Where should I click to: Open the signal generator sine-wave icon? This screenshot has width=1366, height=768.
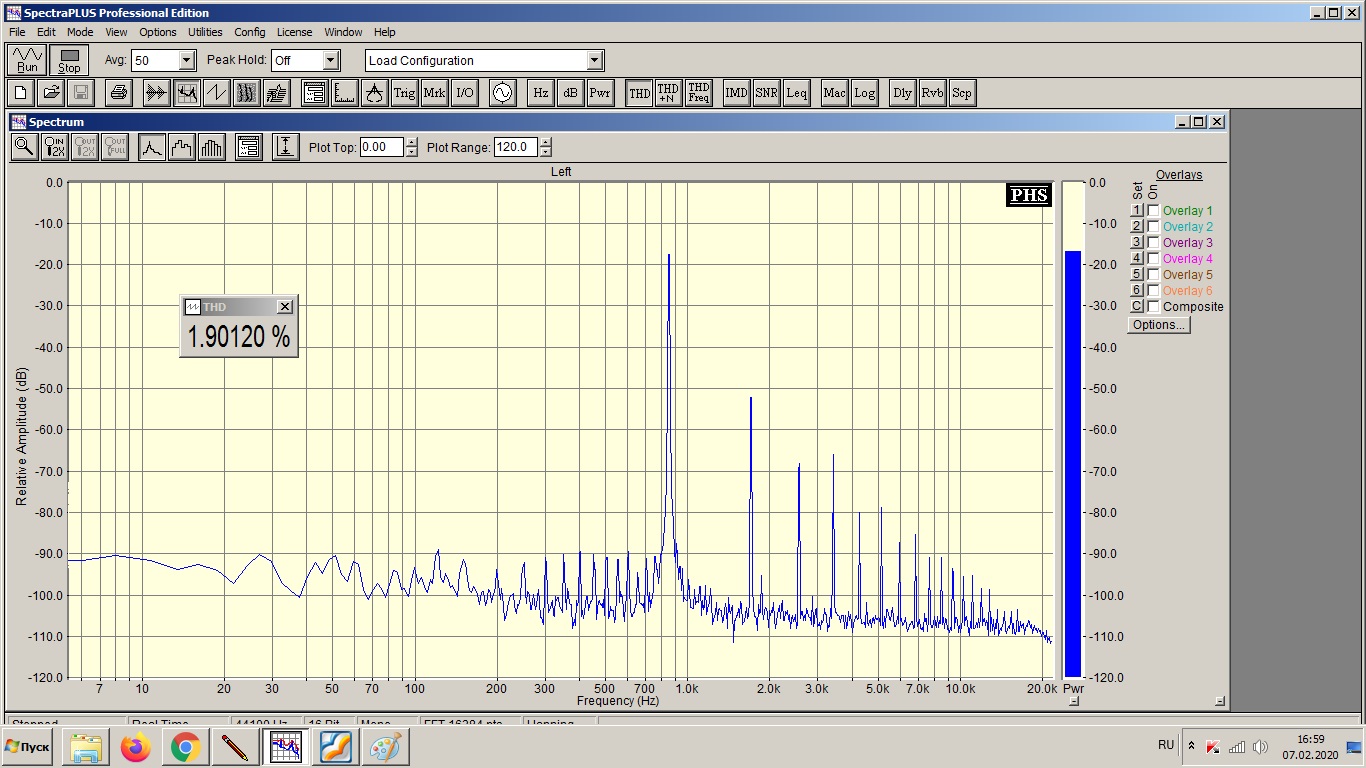click(502, 93)
